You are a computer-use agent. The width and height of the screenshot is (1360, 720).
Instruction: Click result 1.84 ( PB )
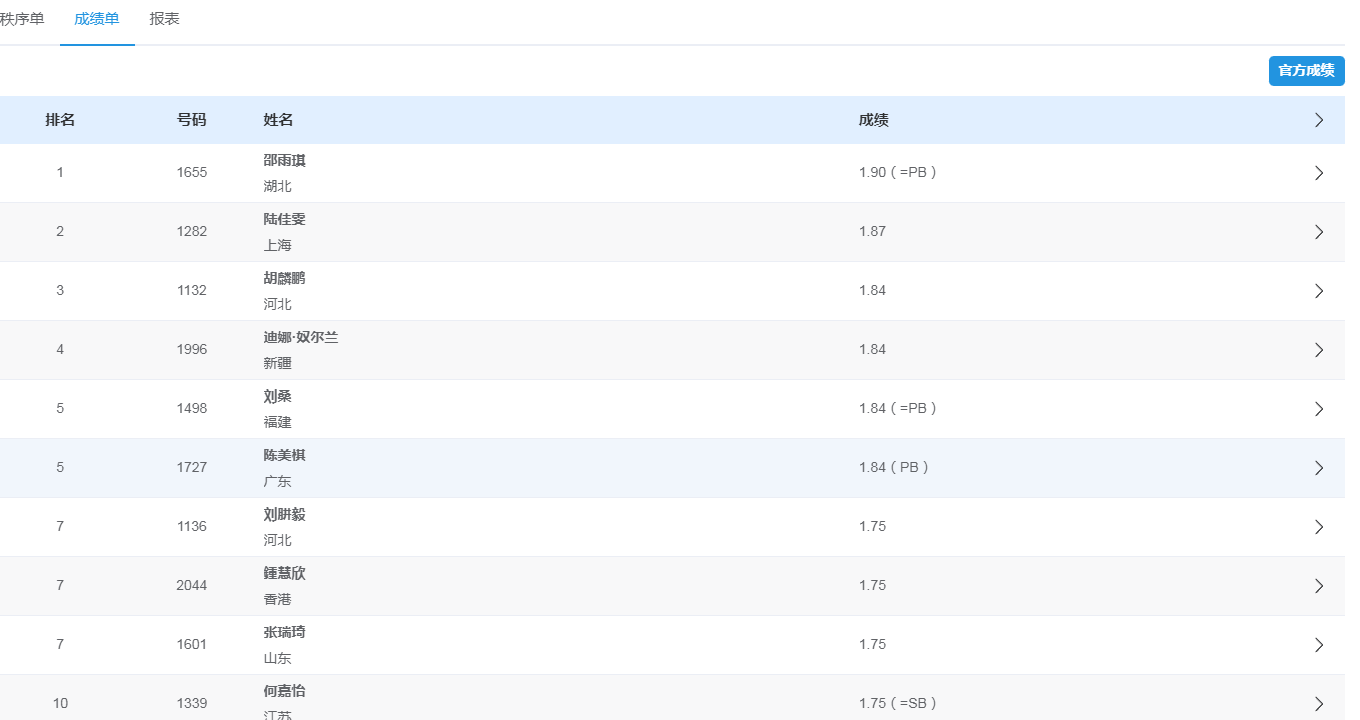[x=894, y=467]
